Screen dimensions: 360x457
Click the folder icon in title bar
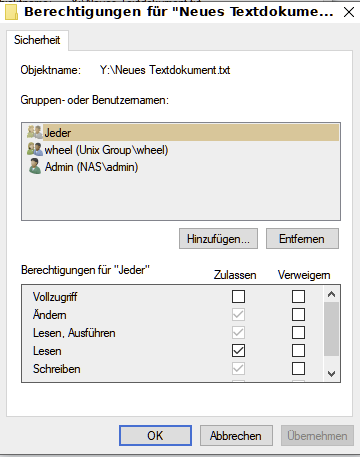11,12
